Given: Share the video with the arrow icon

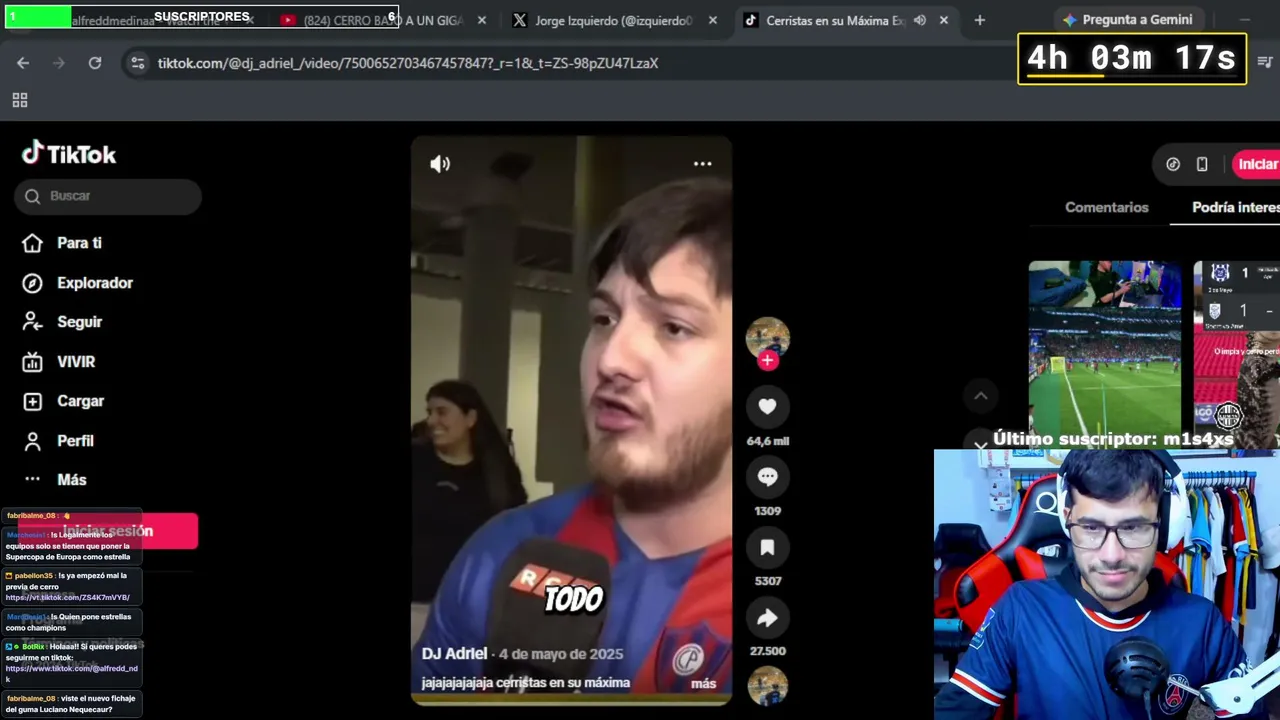Looking at the screenshot, I should [767, 618].
